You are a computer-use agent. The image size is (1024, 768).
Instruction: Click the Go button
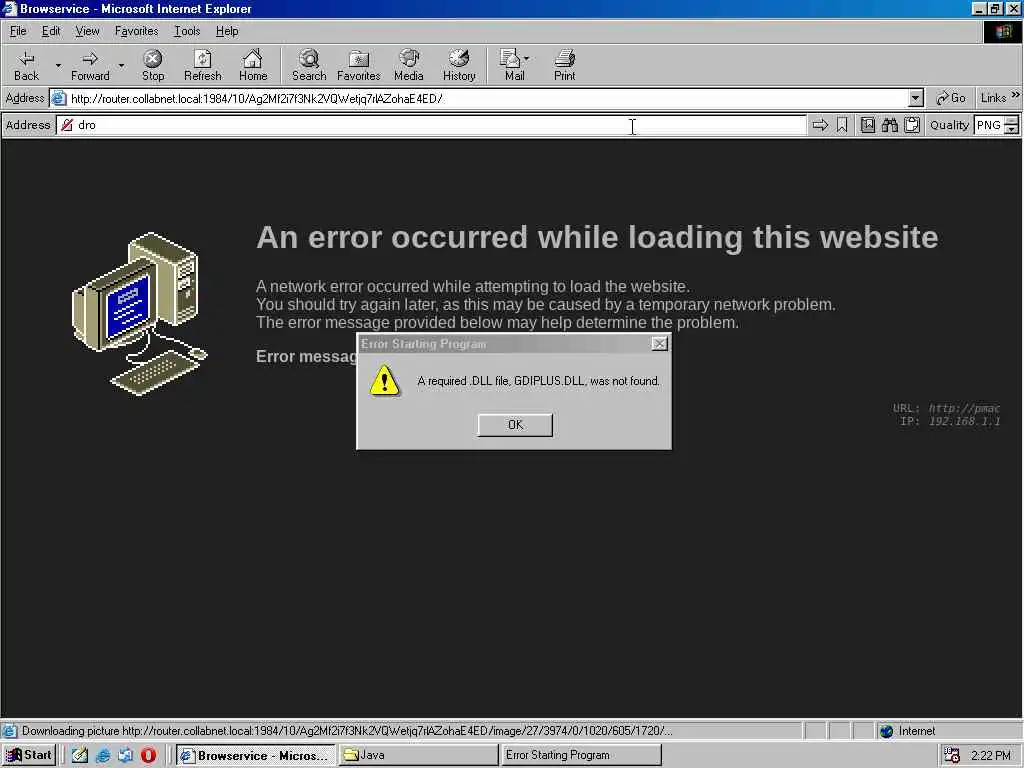(951, 98)
